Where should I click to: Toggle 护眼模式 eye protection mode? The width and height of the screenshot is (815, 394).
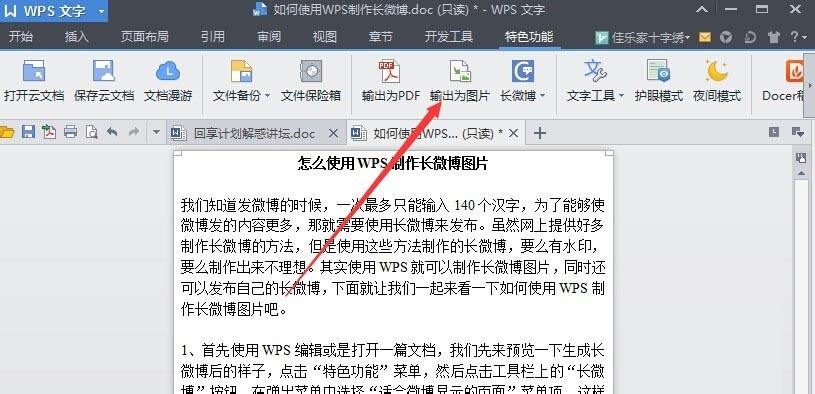659,80
